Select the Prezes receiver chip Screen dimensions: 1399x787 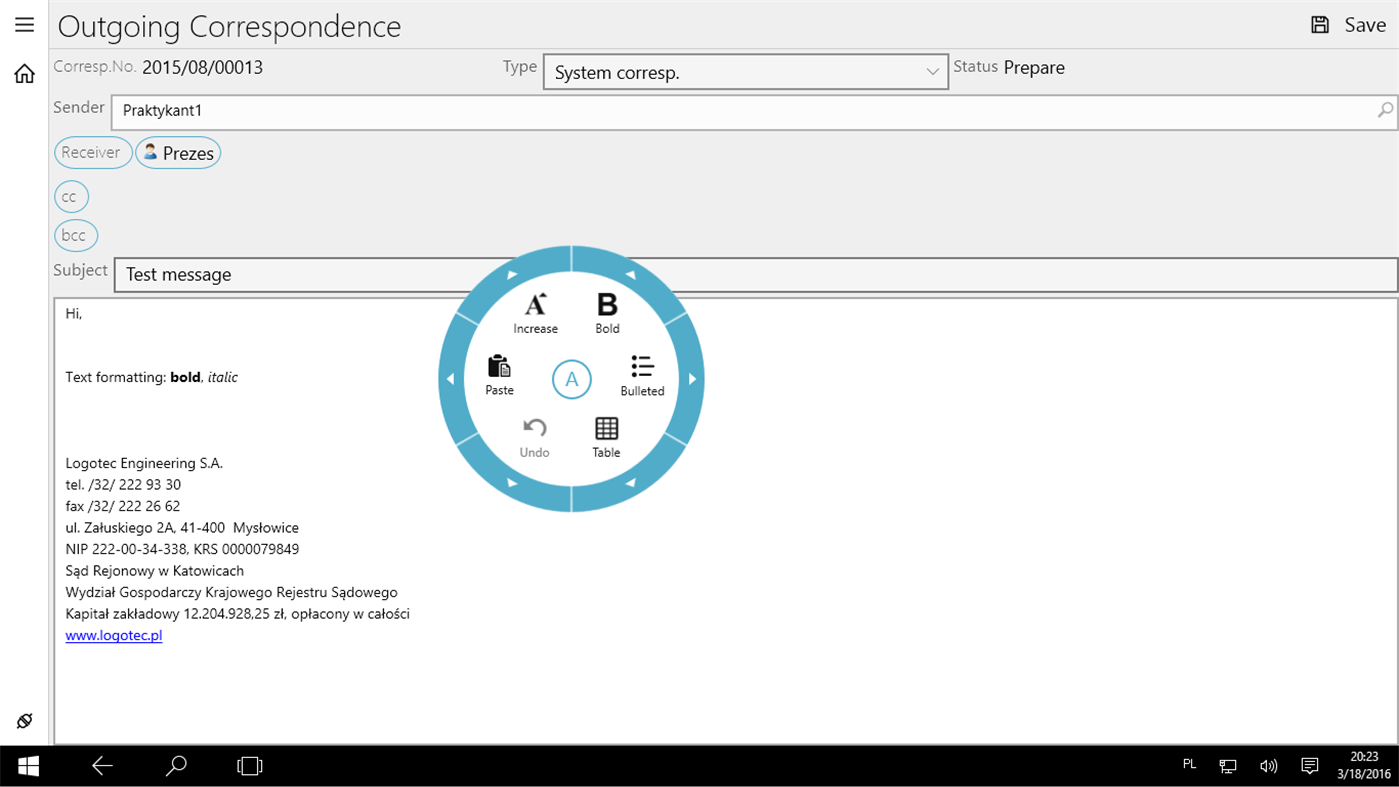coord(178,153)
